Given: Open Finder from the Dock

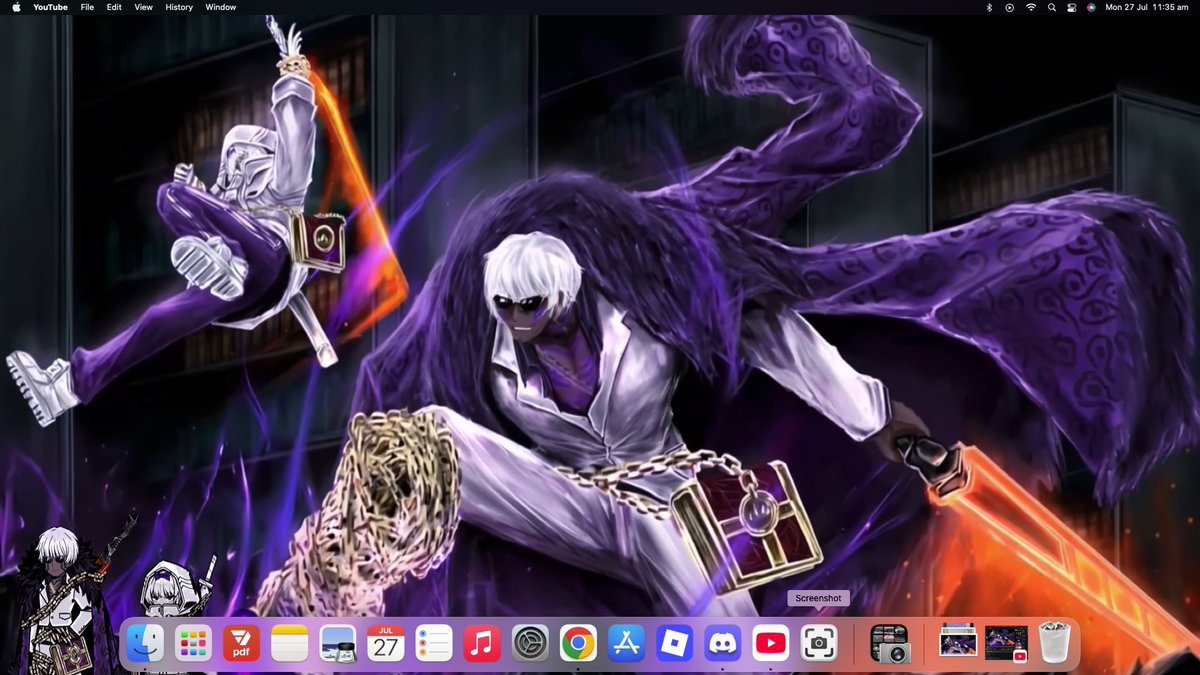Looking at the screenshot, I should (146, 644).
